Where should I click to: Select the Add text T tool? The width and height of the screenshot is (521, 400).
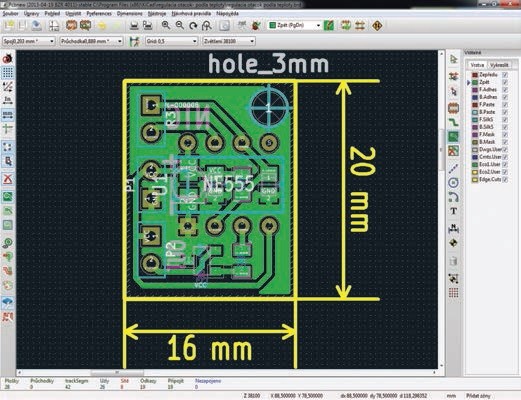[x=453, y=211]
